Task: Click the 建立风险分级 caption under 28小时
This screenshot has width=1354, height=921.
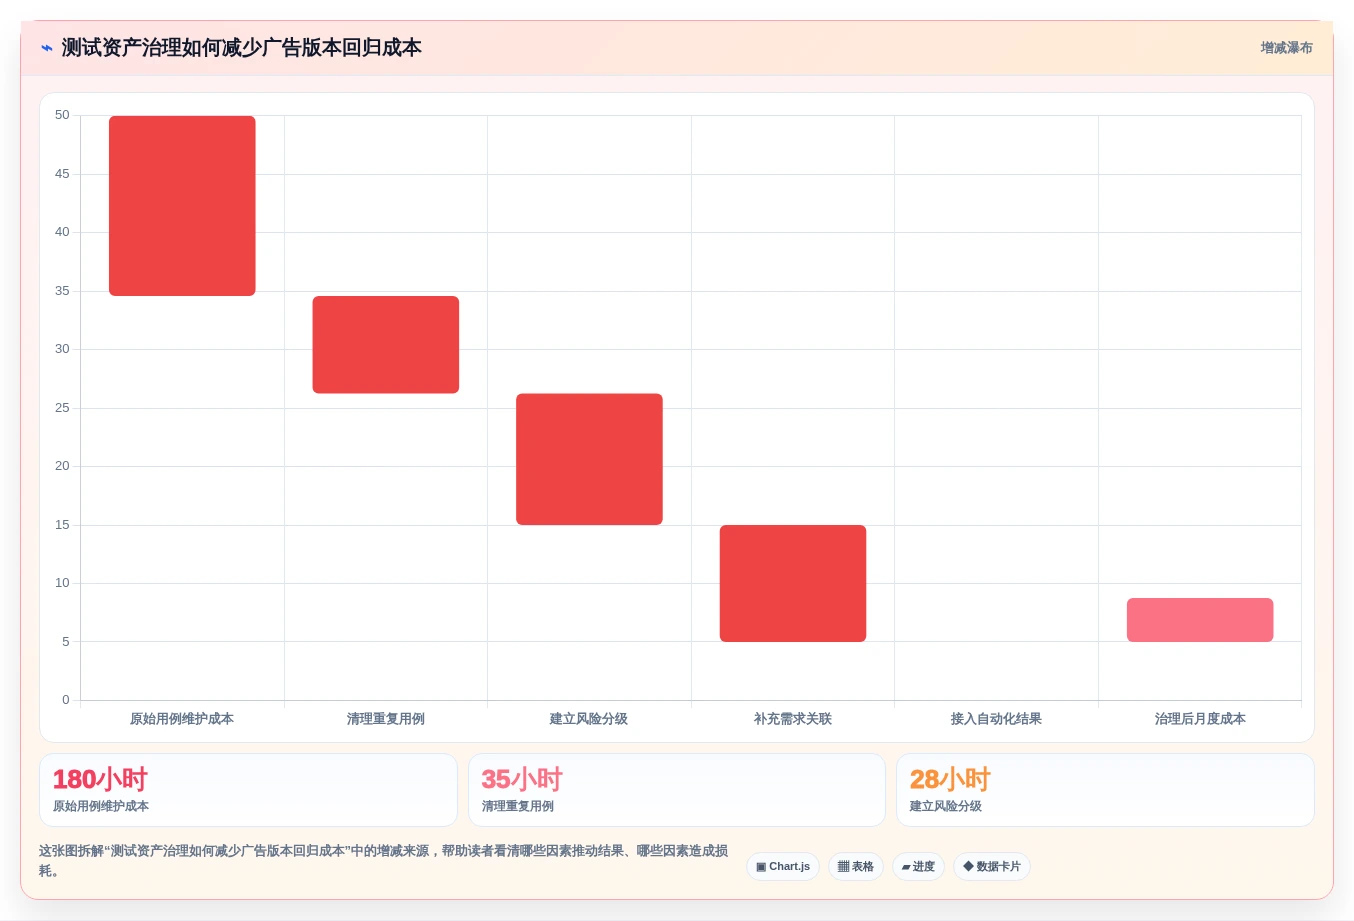Action: [x=946, y=806]
